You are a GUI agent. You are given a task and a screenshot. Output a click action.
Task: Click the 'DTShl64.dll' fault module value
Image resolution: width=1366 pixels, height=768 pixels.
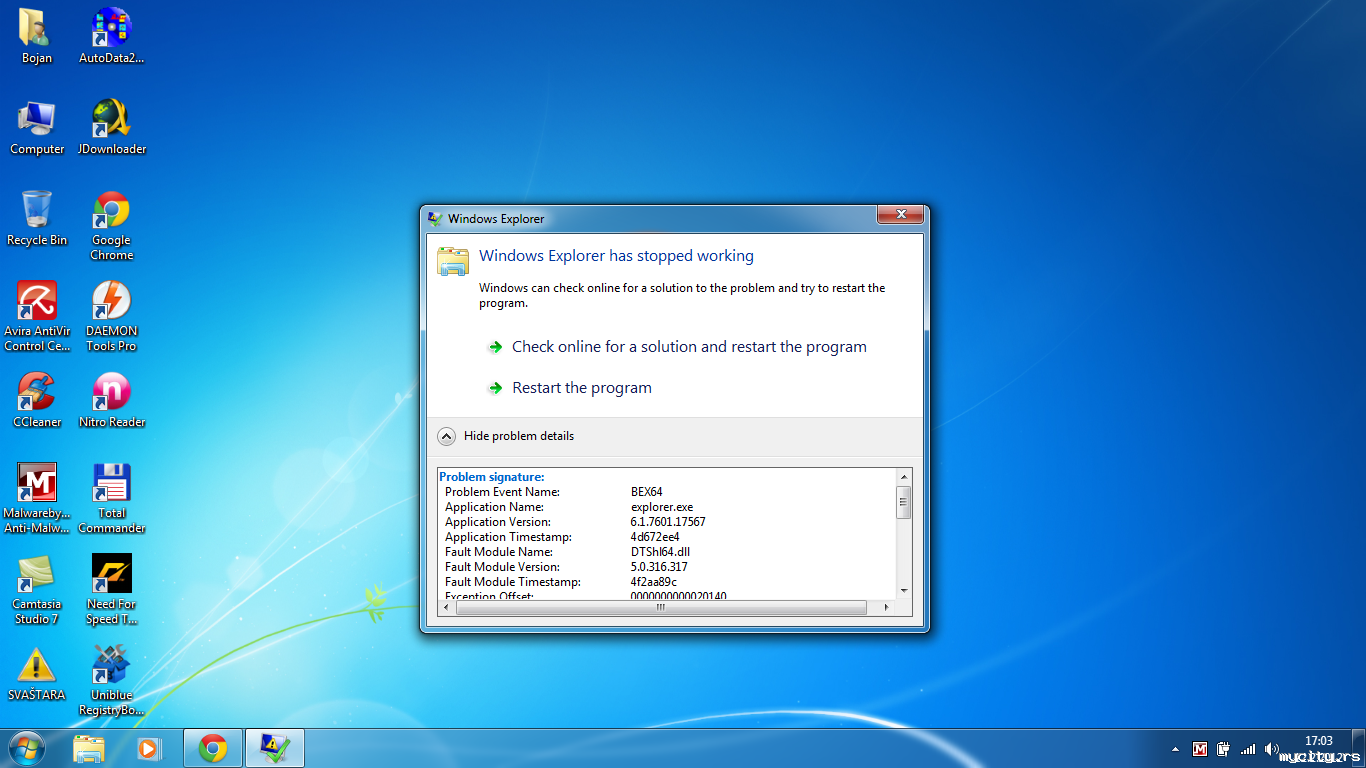point(660,552)
